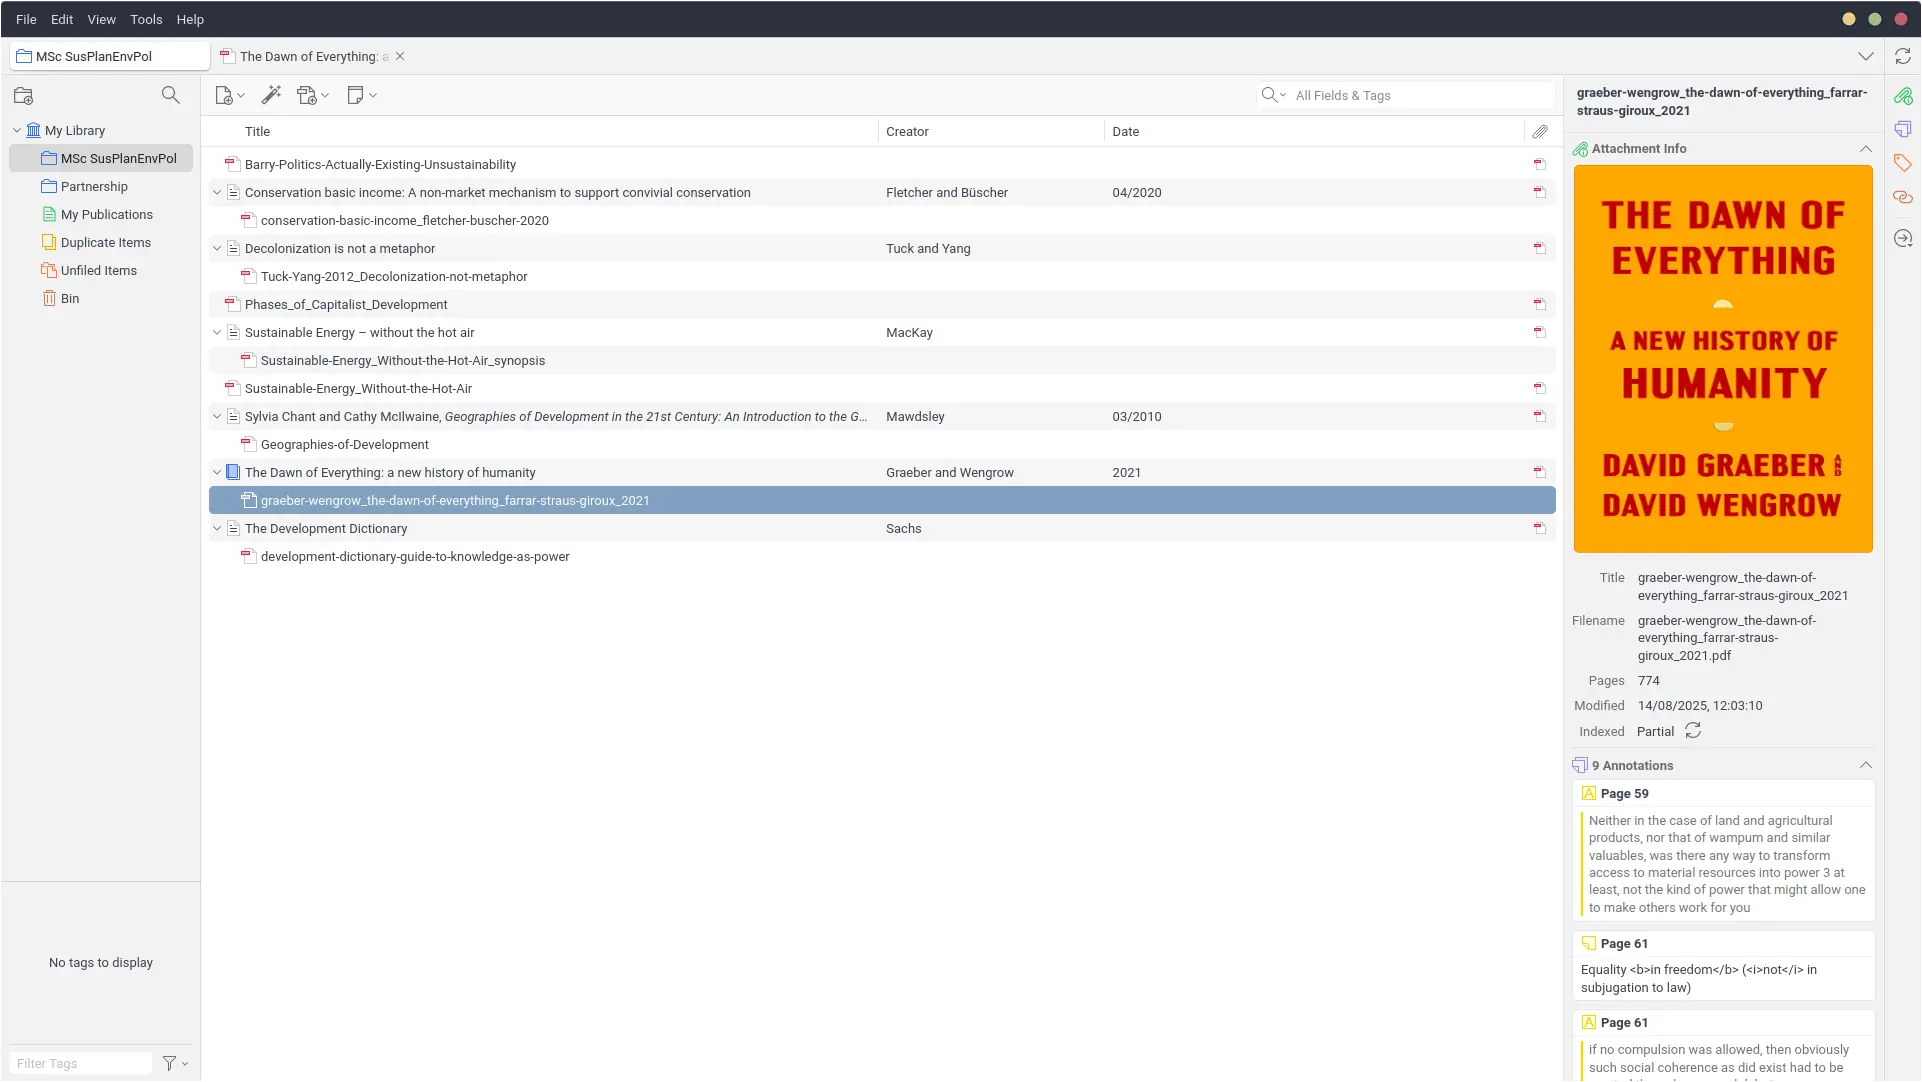
Task: Collapse Sustainable Energy – without the hot air item
Action: coord(217,332)
